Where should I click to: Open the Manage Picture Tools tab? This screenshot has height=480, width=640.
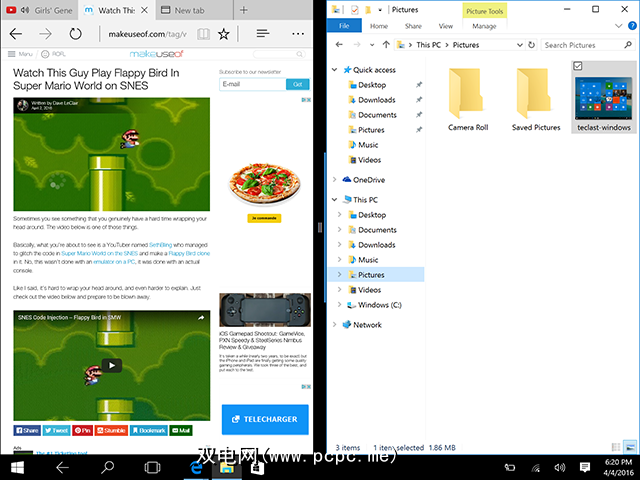pyautogui.click(x=484, y=26)
